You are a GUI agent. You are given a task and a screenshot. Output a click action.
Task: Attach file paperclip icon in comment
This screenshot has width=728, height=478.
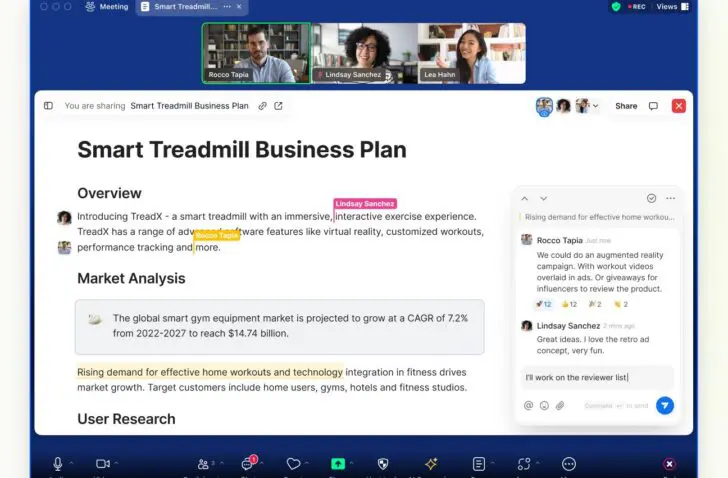pyautogui.click(x=560, y=405)
